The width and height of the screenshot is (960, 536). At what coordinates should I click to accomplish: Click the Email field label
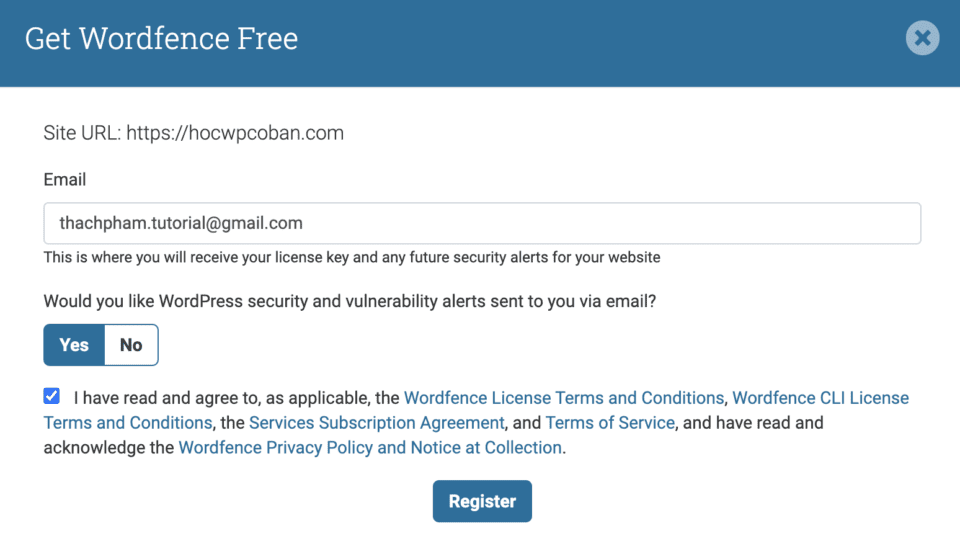tap(65, 180)
